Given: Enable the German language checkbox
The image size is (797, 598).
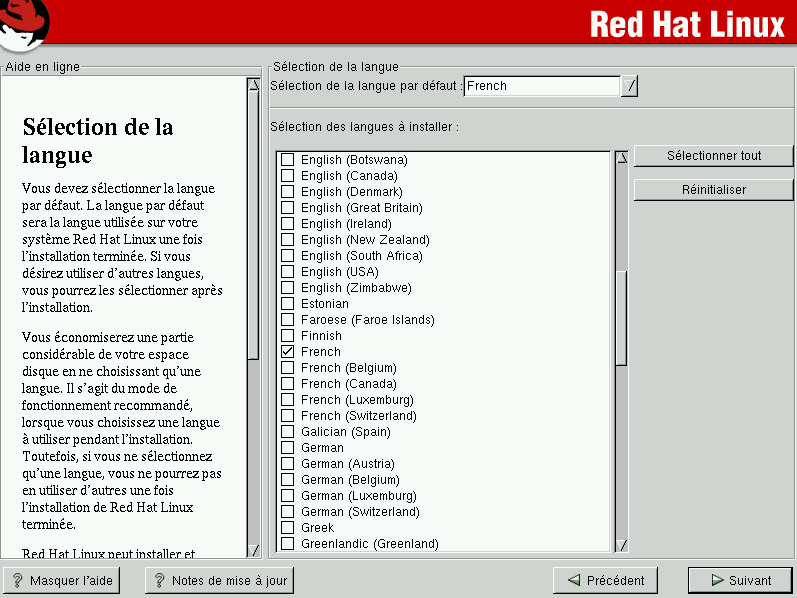Looking at the screenshot, I should 288,448.
